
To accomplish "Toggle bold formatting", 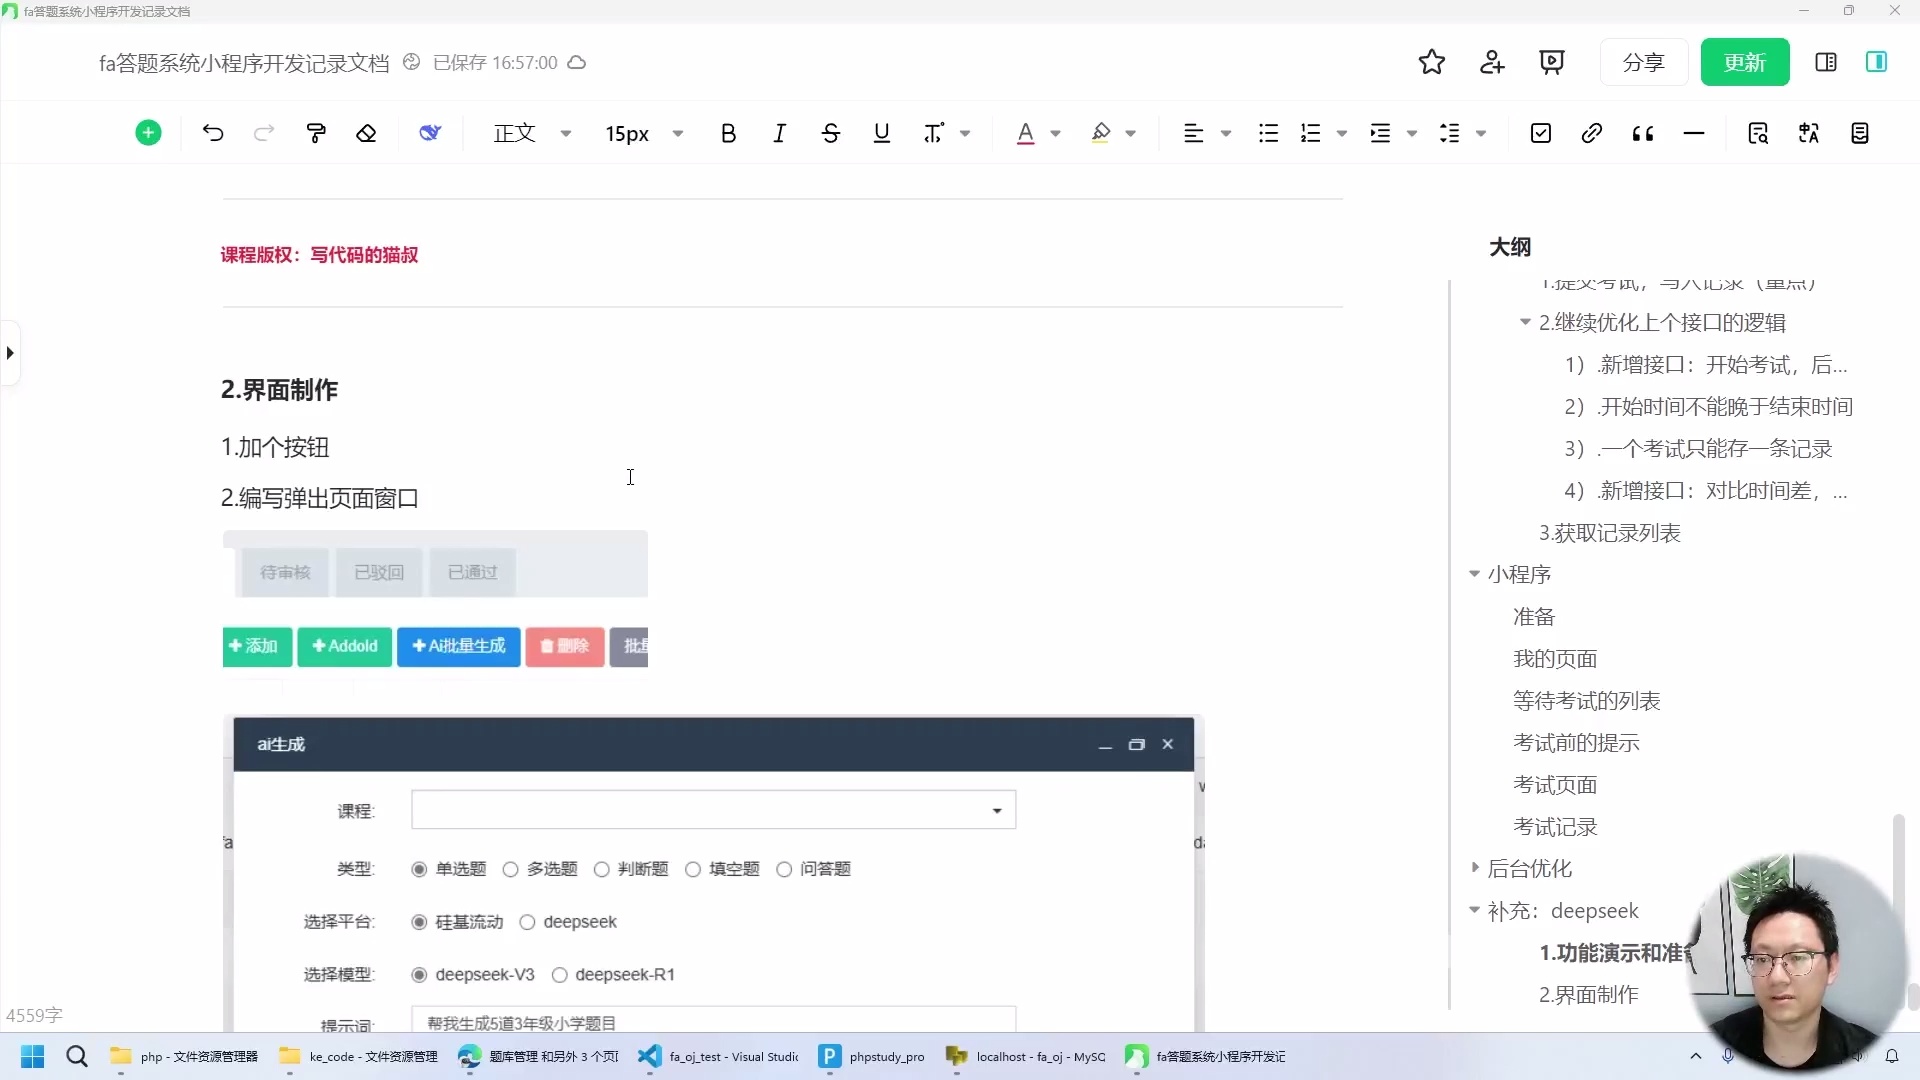I will tap(728, 133).
